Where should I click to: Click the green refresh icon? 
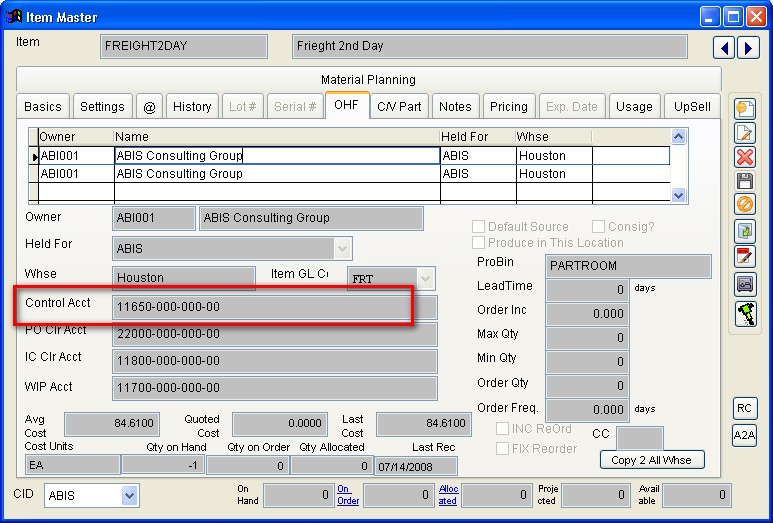point(744,231)
